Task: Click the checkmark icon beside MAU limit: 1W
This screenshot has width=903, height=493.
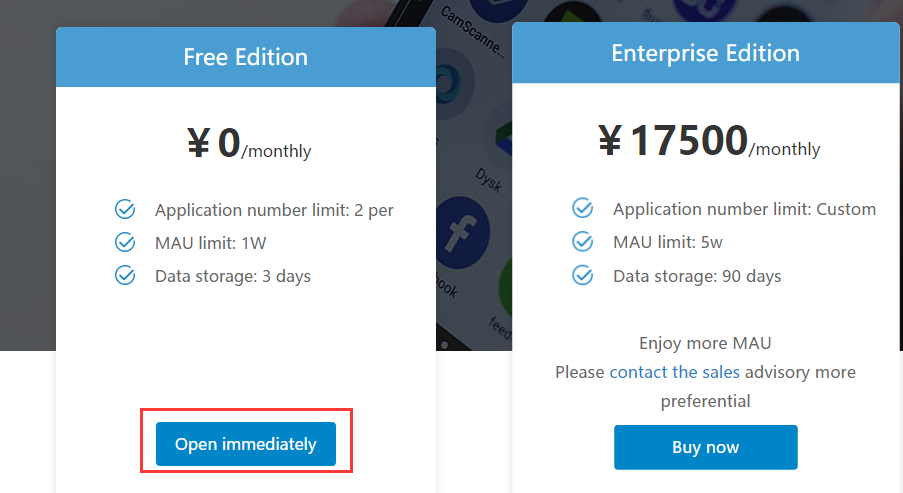Action: click(125, 242)
